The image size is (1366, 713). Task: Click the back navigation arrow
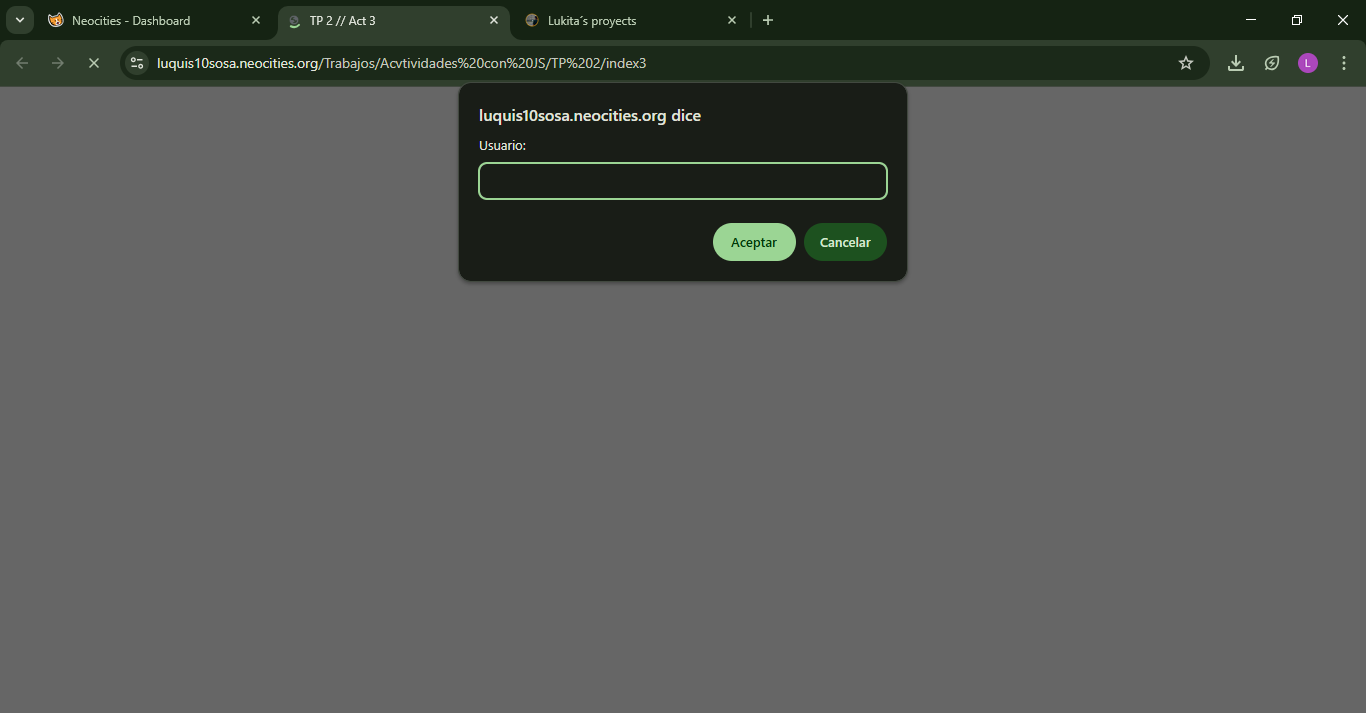(22, 63)
